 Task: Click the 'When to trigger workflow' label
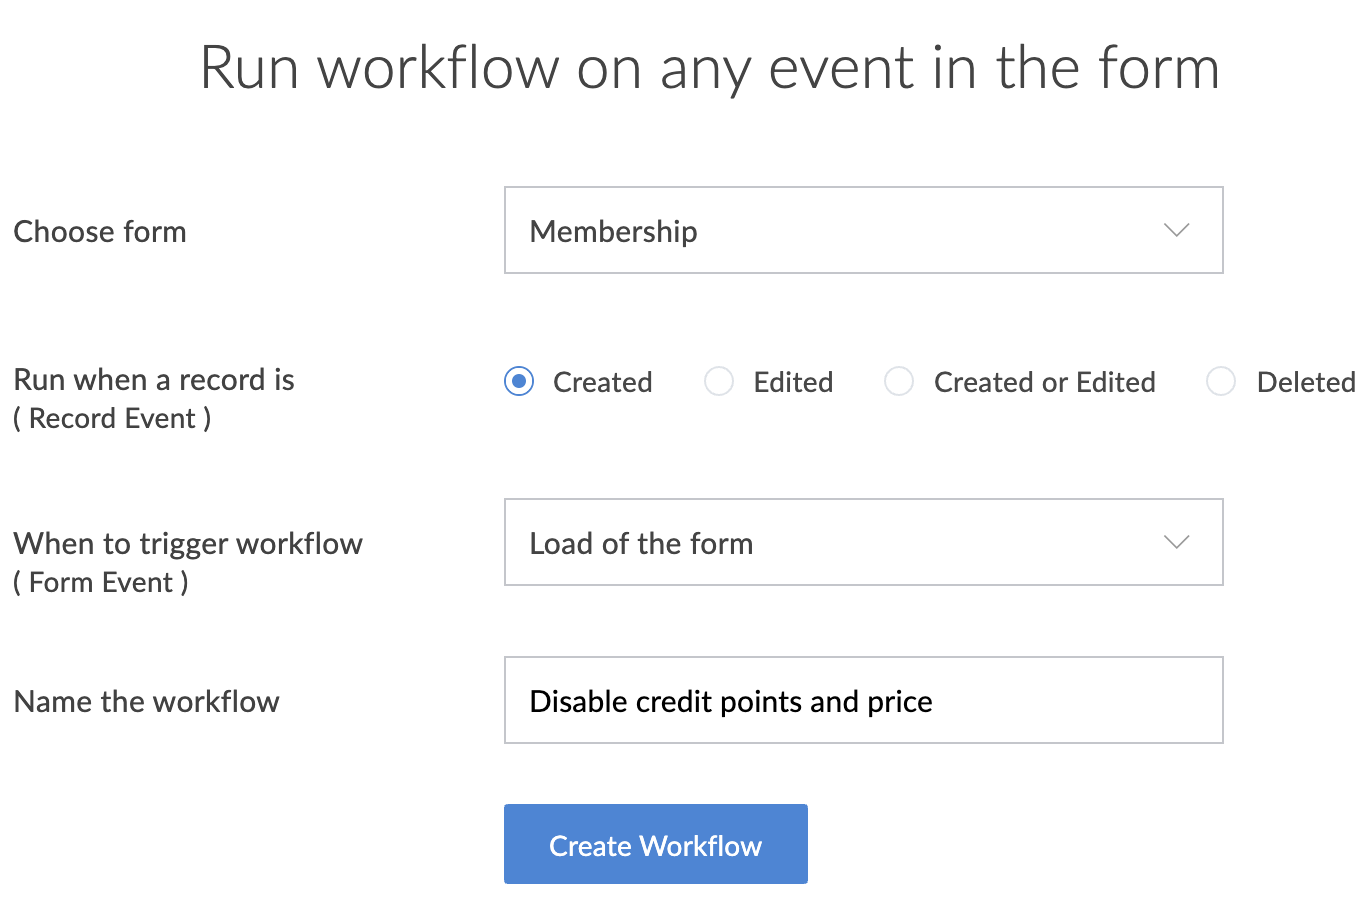tap(188, 544)
